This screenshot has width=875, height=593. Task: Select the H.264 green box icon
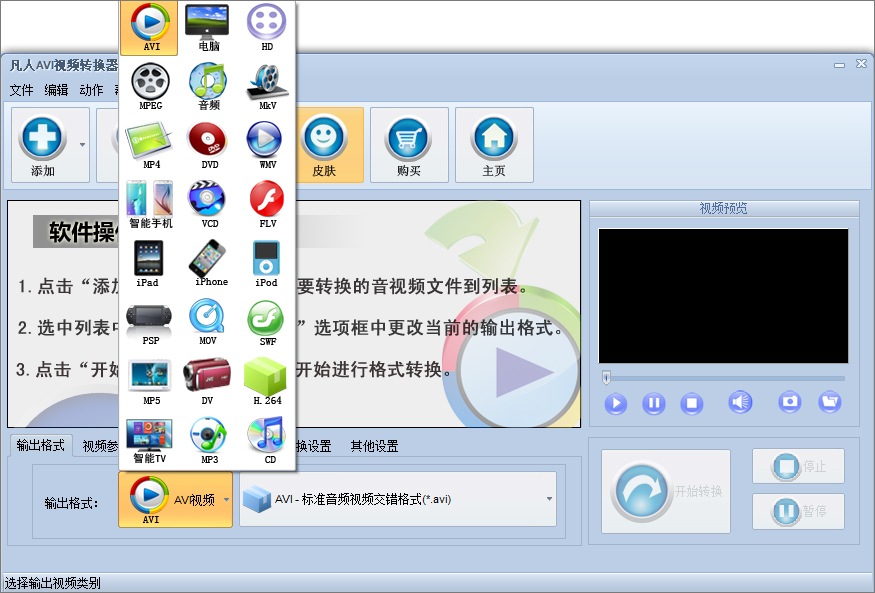pos(267,382)
